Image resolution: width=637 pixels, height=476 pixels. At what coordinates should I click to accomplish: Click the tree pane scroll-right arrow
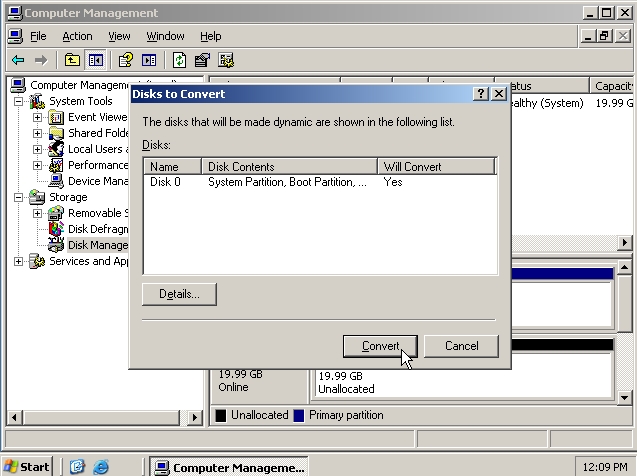(x=194, y=417)
